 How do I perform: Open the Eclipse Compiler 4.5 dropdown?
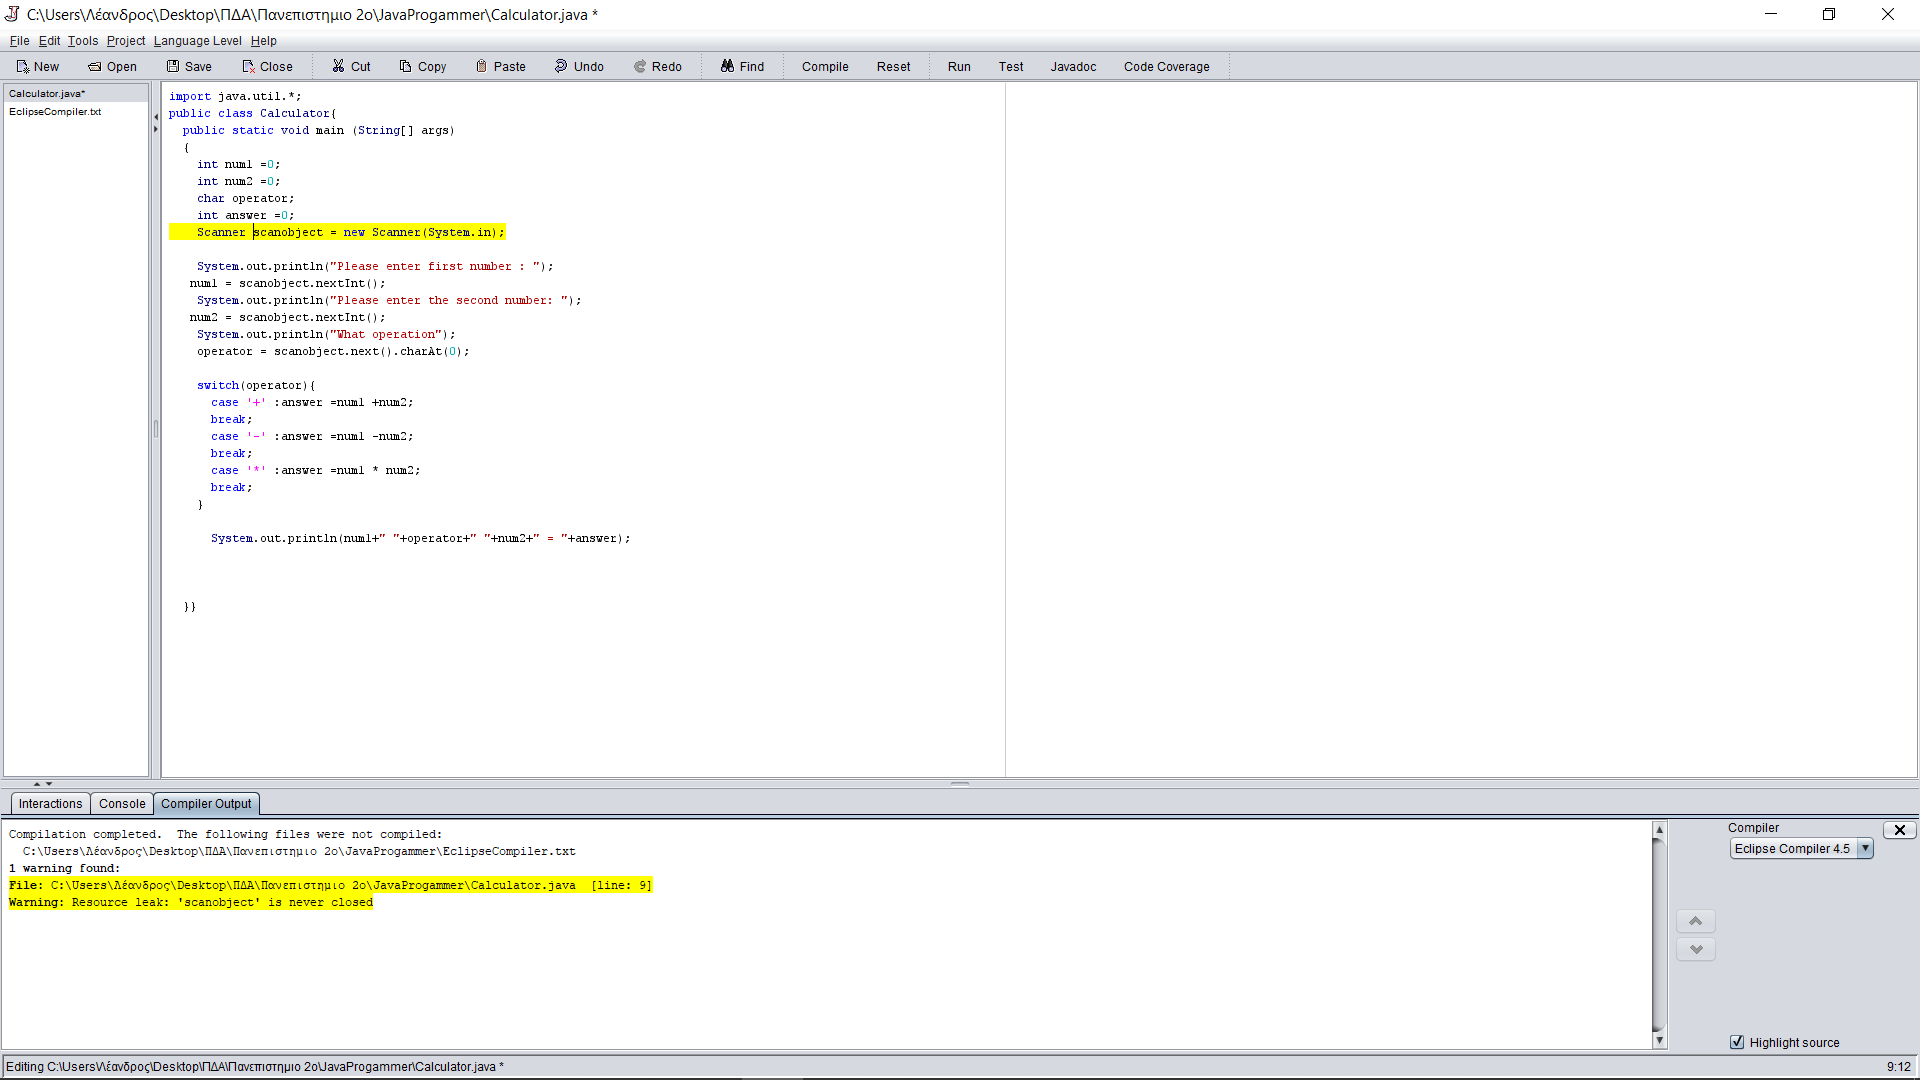[1865, 848]
